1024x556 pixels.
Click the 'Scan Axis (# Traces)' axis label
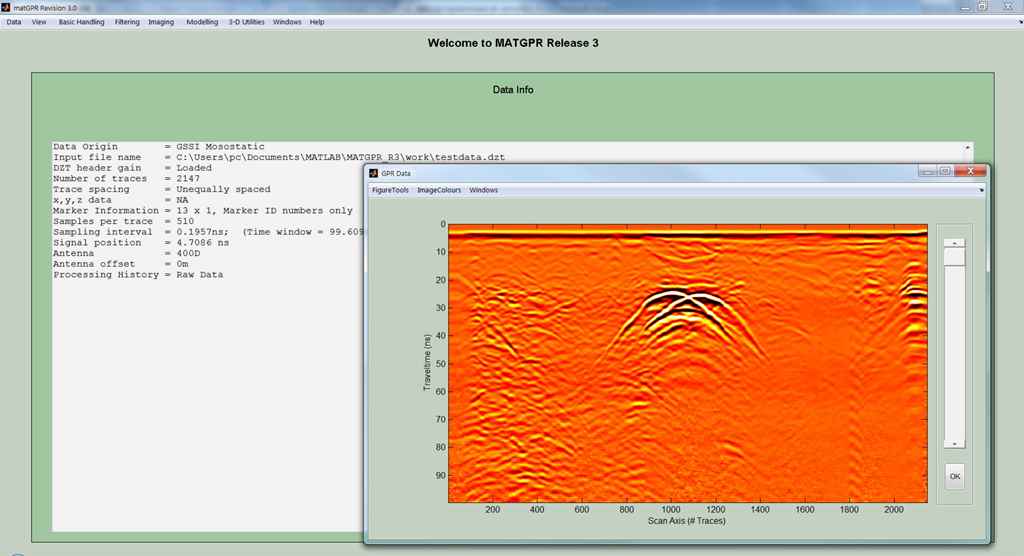point(686,521)
